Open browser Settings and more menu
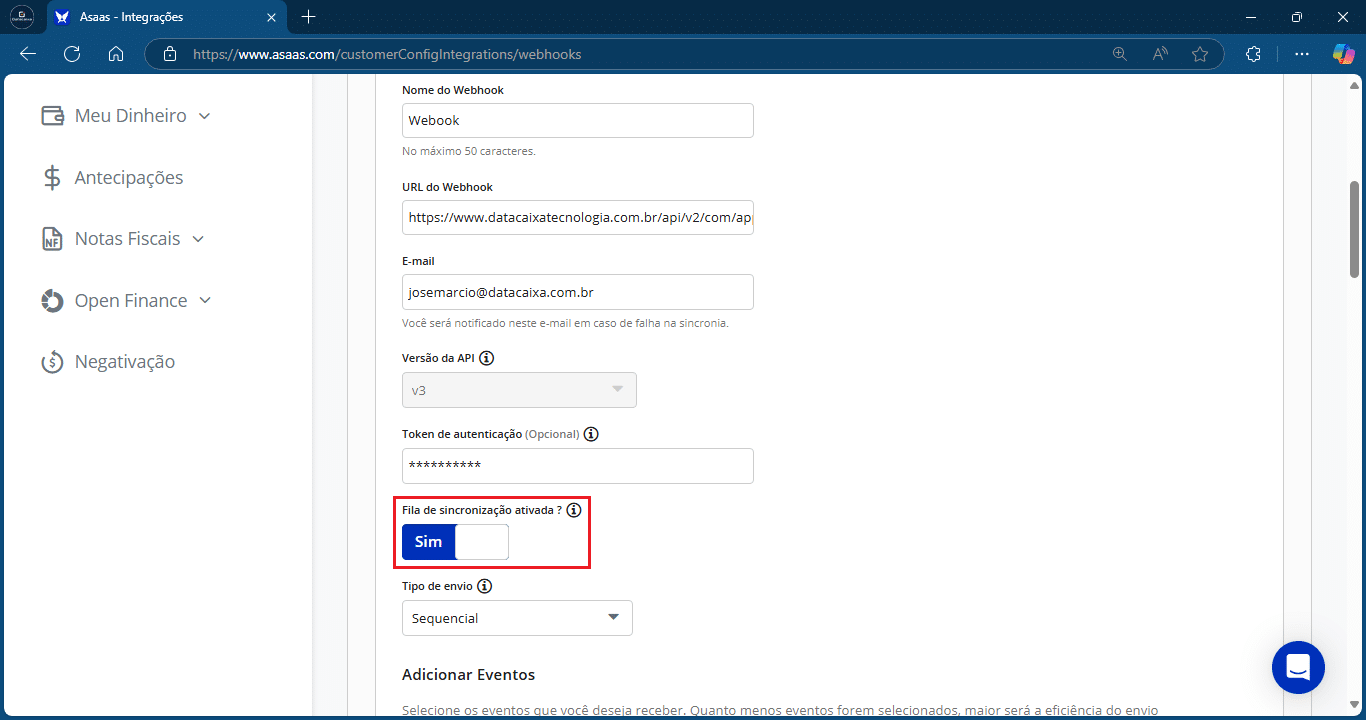 (x=1302, y=54)
